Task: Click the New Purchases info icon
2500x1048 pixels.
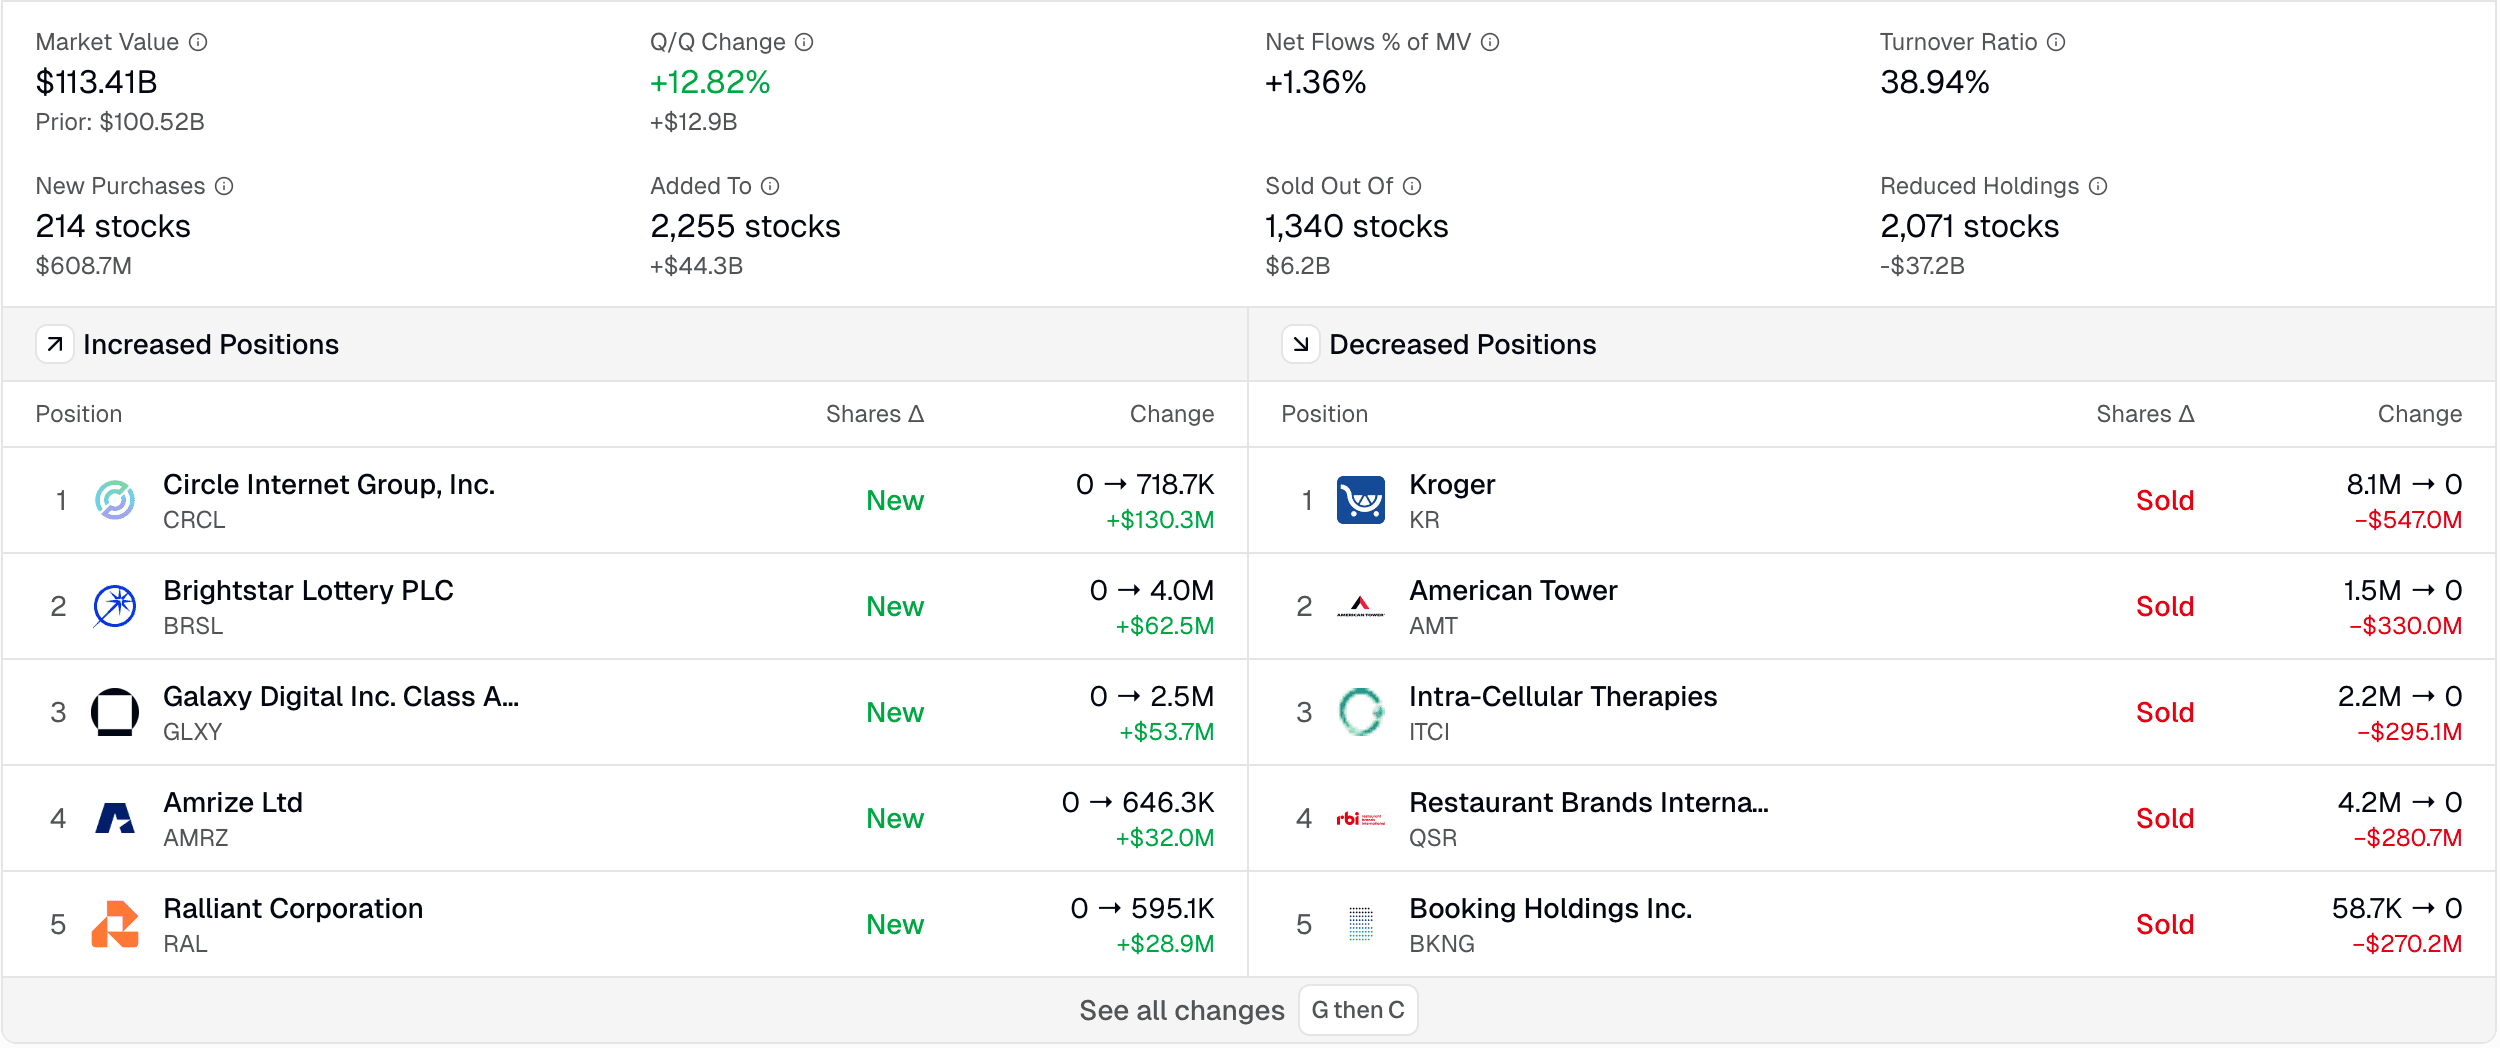Action: (x=226, y=185)
